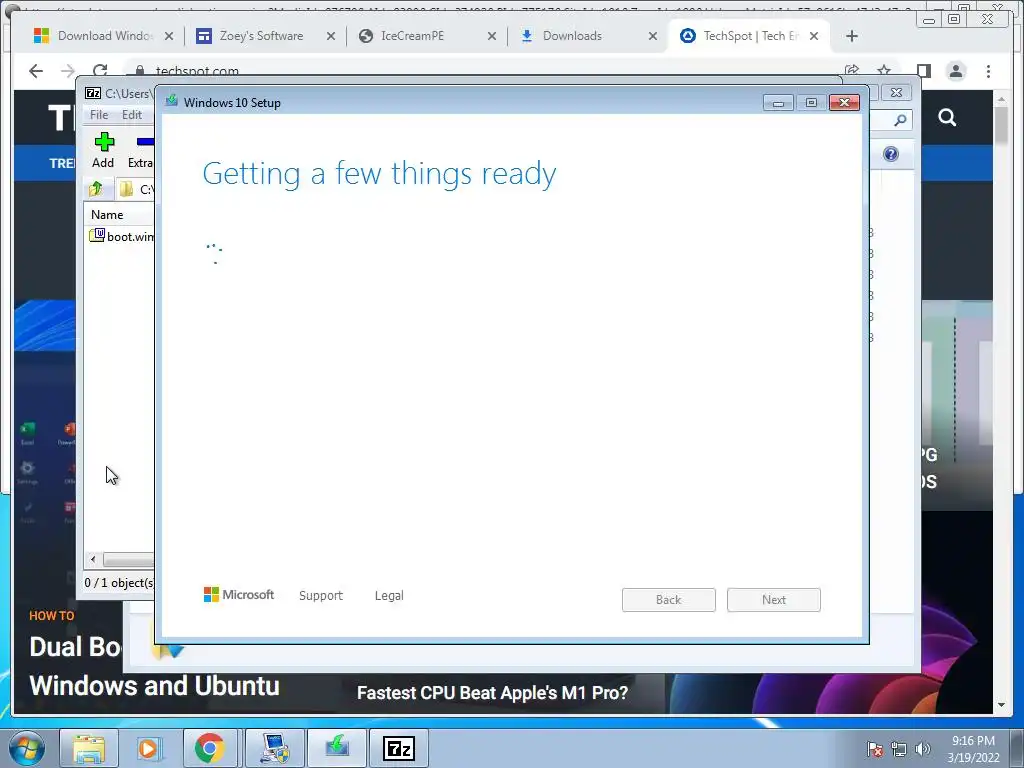The height and width of the screenshot is (768, 1024).
Task: Click the Chrome back arrow
Action: coord(36,71)
